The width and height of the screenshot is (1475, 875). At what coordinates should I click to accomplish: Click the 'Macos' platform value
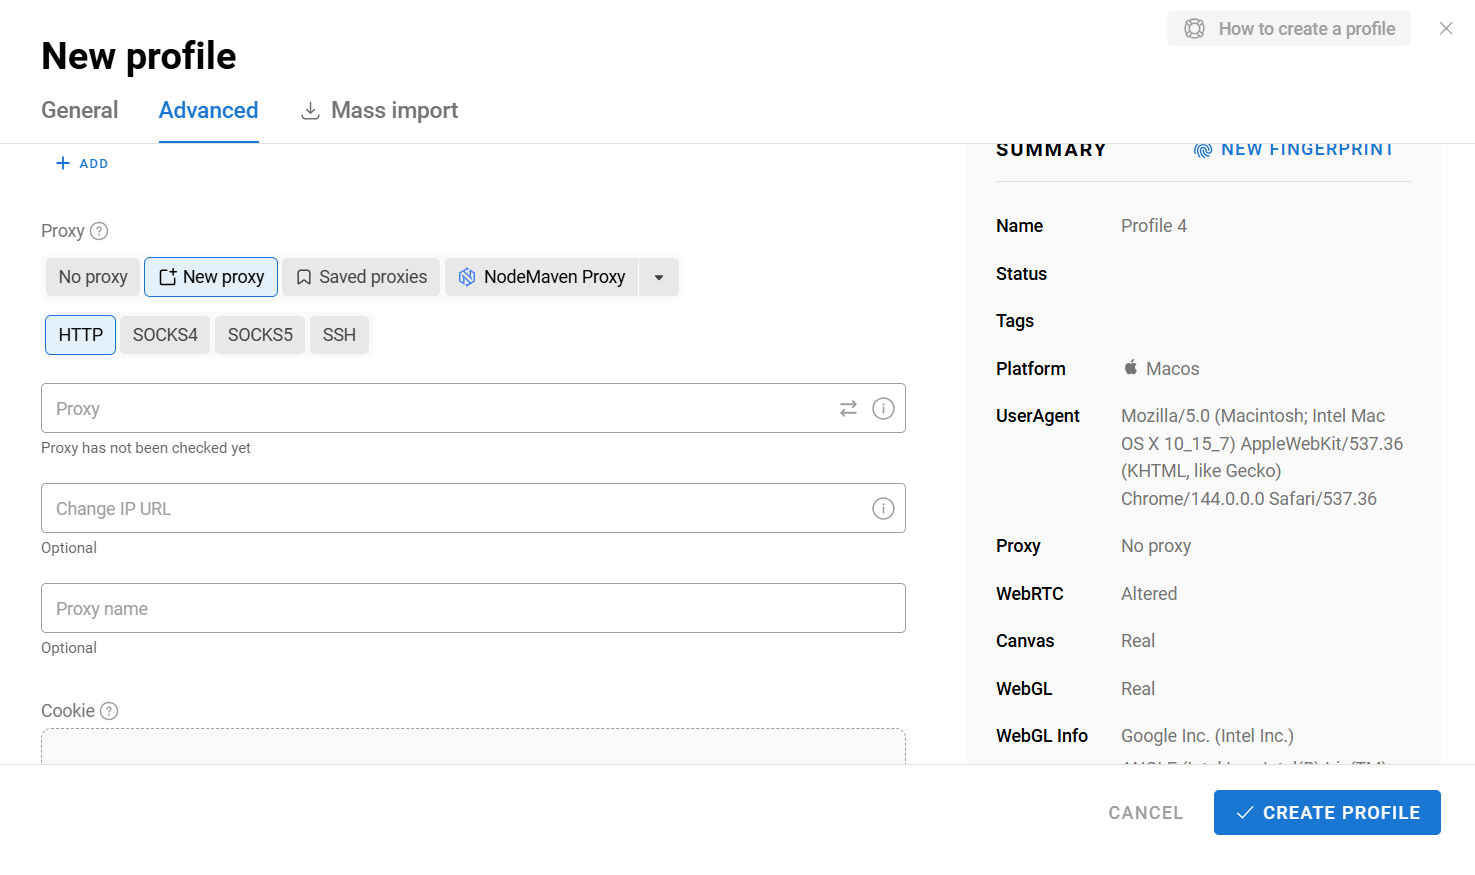[1173, 369]
